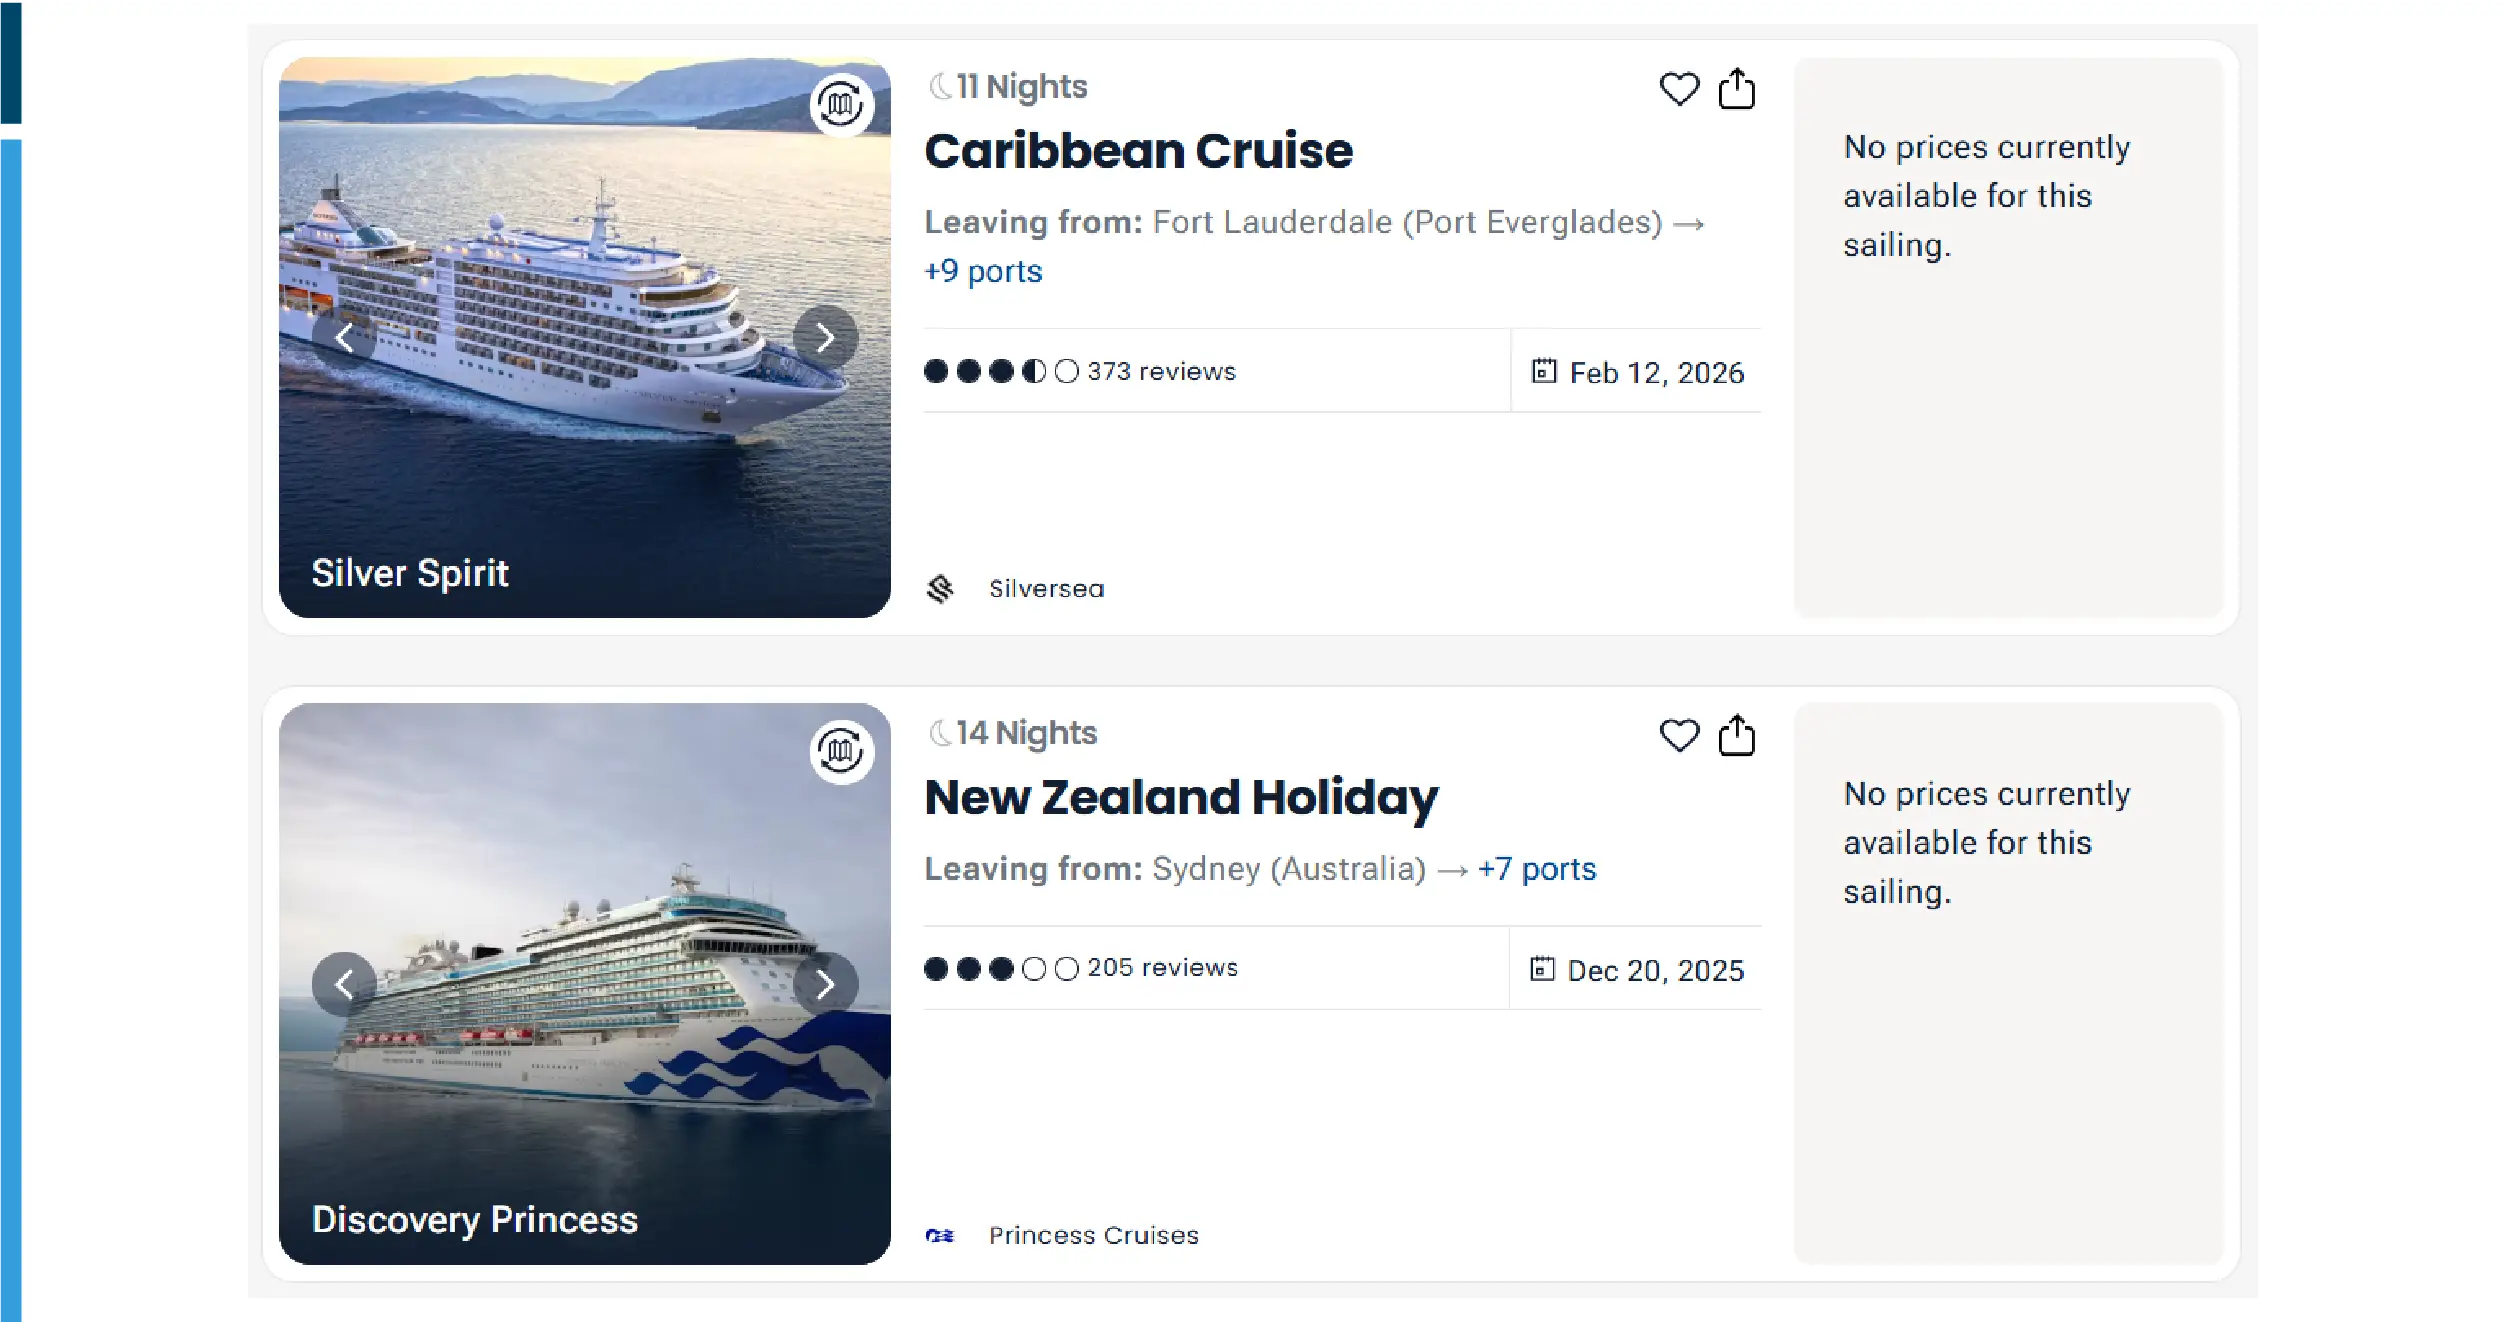View the 205 reviews for Discovery Princess

point(1162,968)
